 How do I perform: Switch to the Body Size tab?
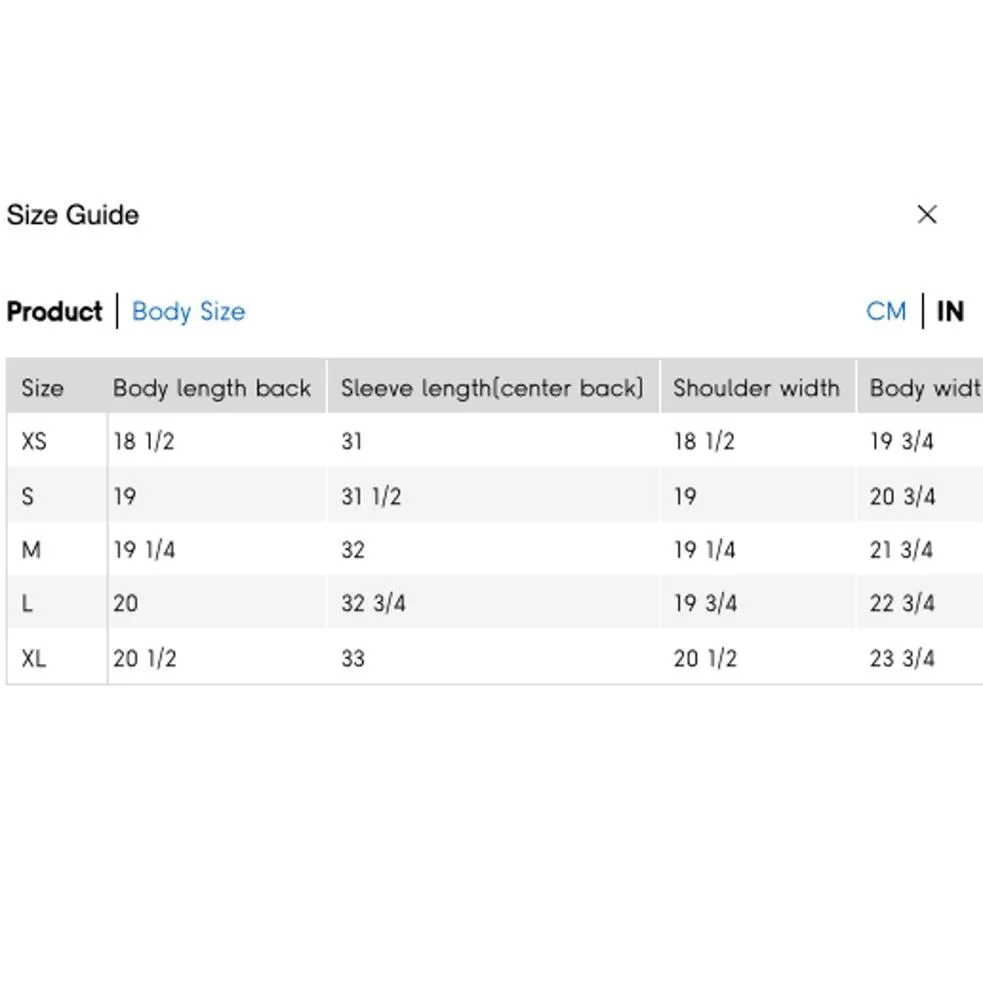tap(188, 312)
